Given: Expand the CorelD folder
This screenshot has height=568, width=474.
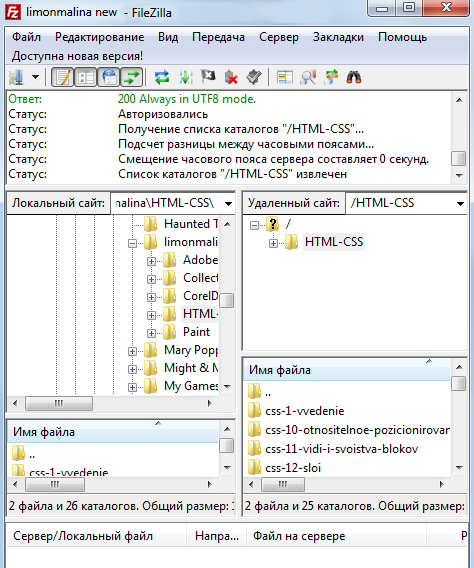Looking at the screenshot, I should pos(151,297).
